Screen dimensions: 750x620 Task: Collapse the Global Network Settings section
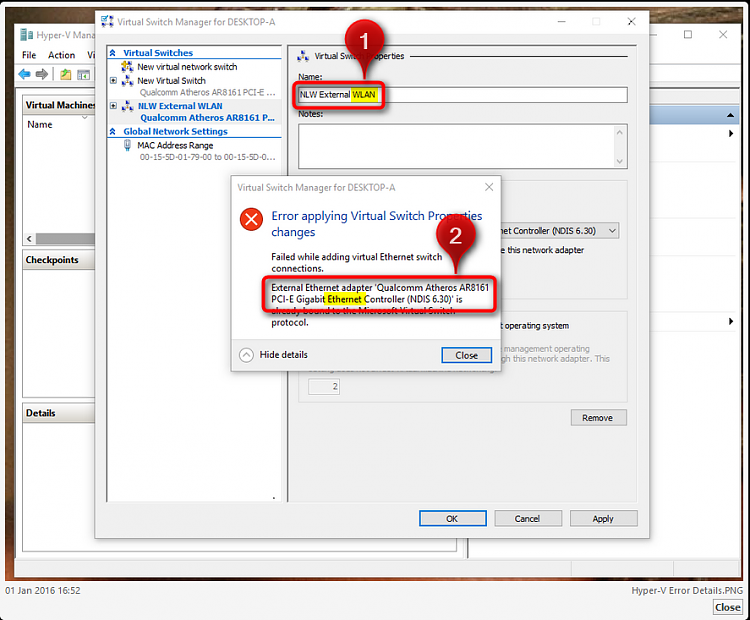tap(113, 131)
